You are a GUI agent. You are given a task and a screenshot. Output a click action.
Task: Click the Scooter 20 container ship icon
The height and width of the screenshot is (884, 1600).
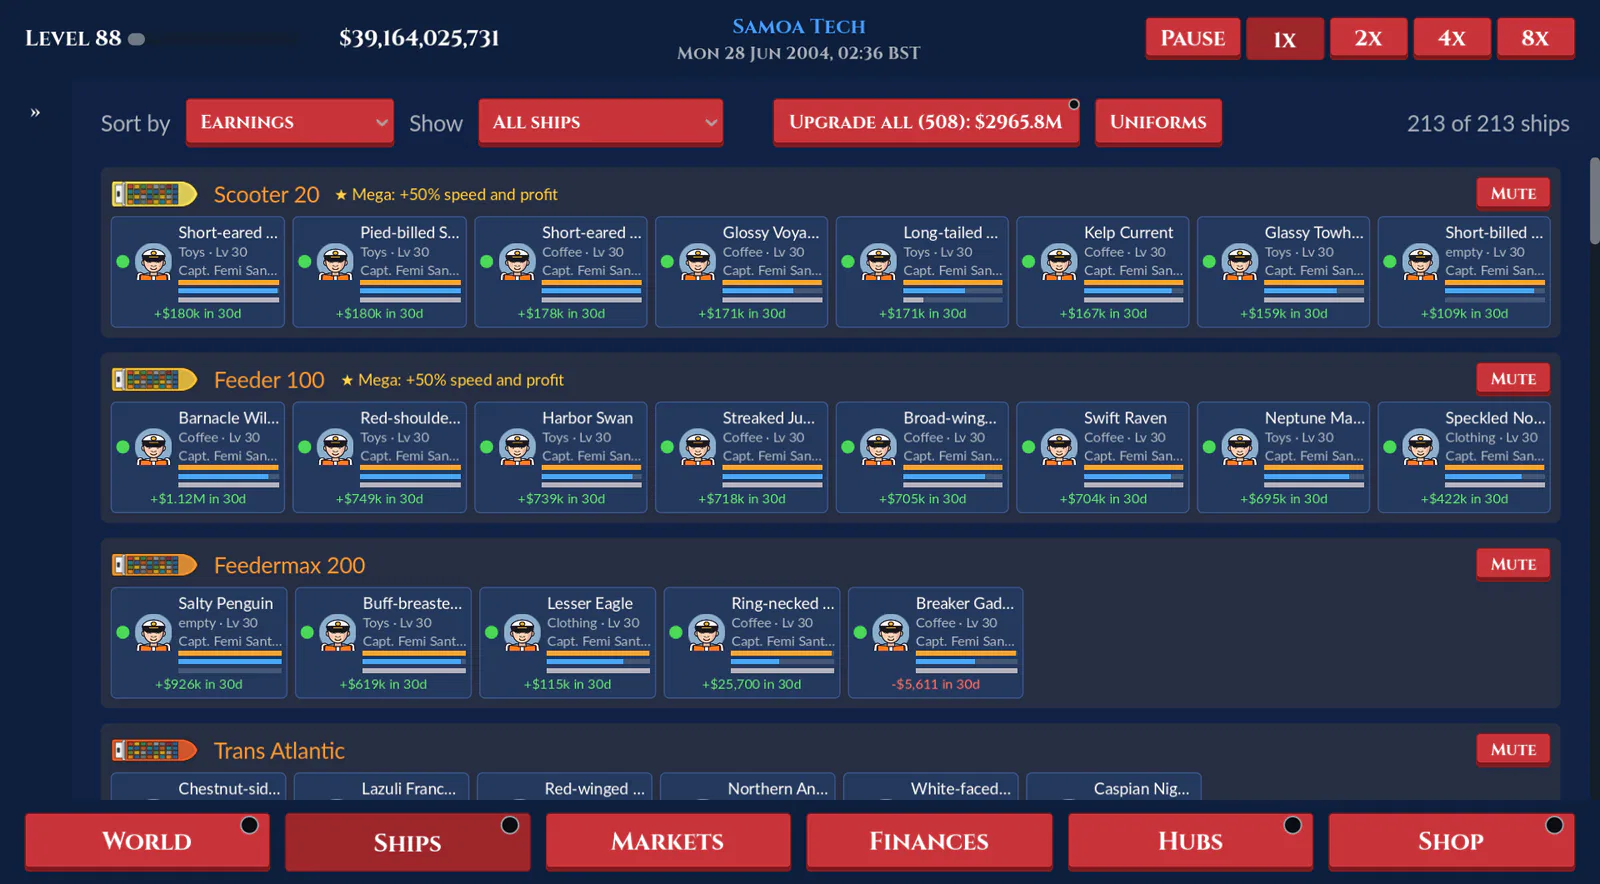pos(154,194)
